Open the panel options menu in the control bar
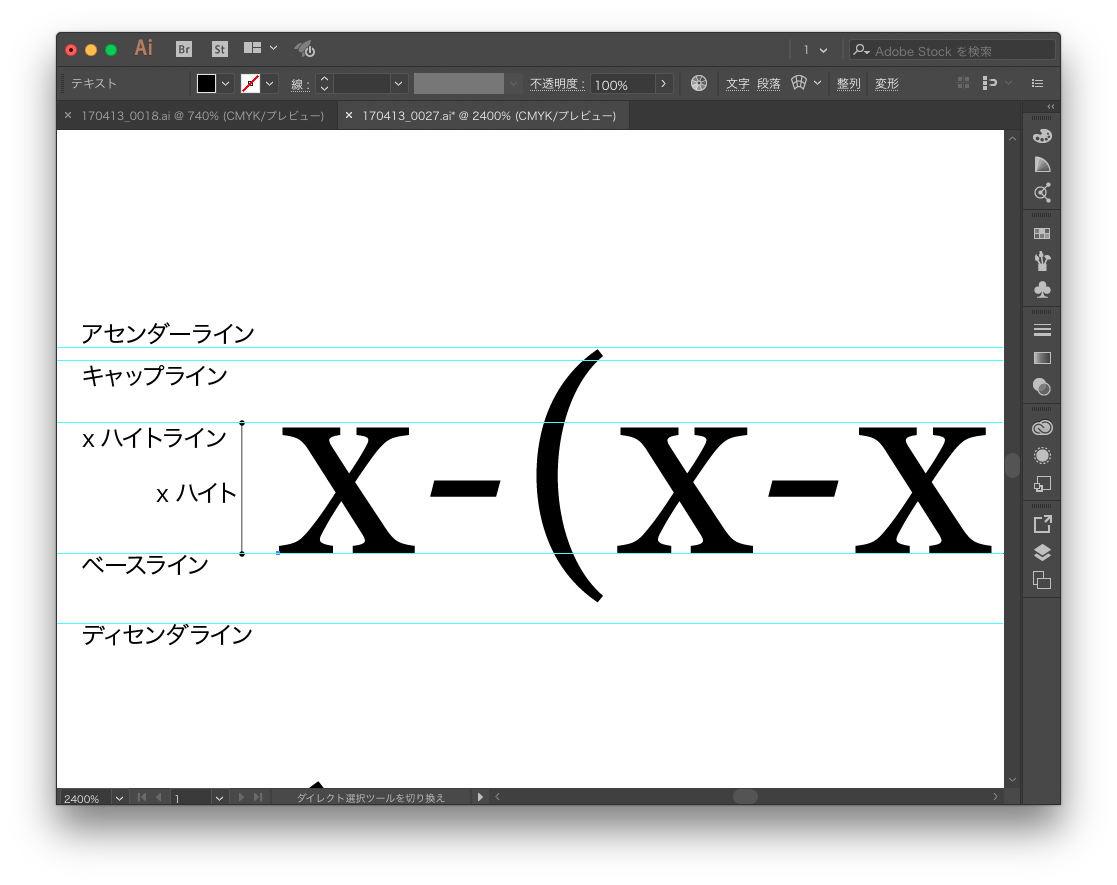 coord(1037,83)
